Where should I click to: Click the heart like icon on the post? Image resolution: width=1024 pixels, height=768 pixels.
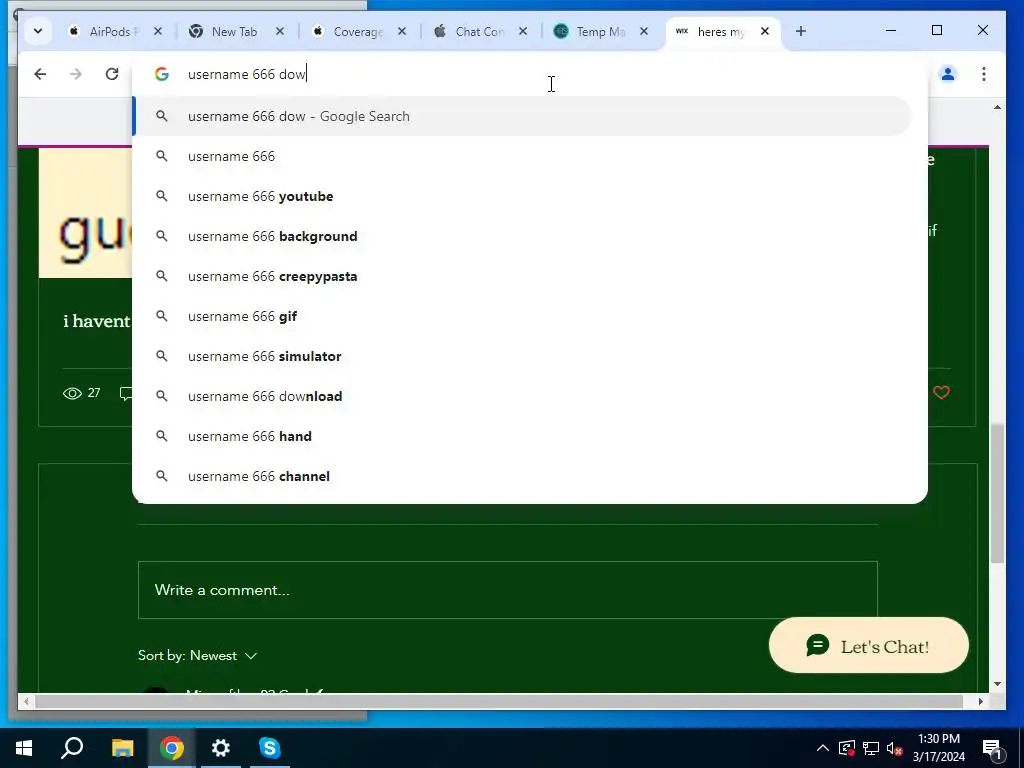coord(941,392)
